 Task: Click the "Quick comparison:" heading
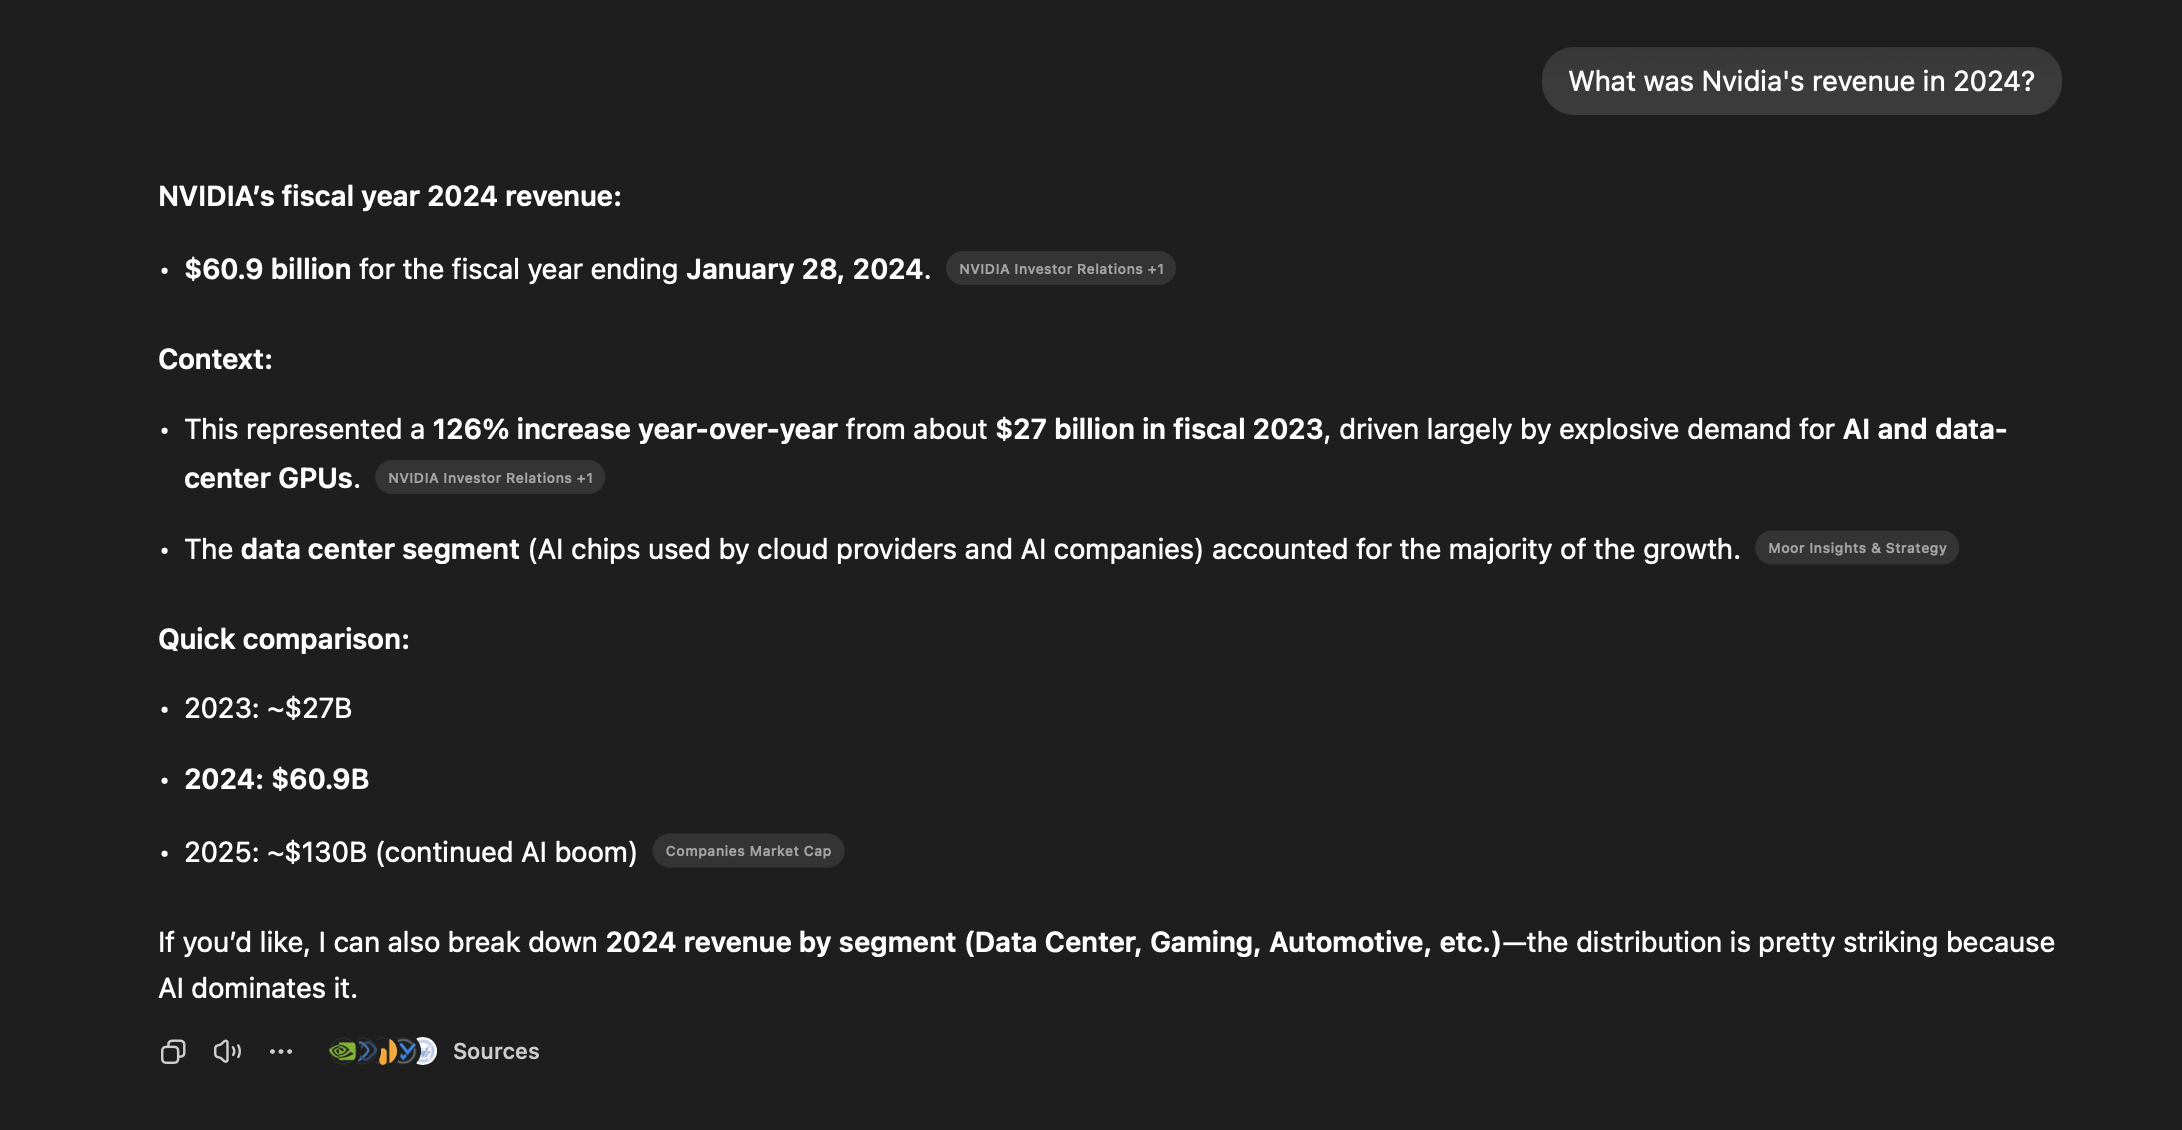point(283,639)
